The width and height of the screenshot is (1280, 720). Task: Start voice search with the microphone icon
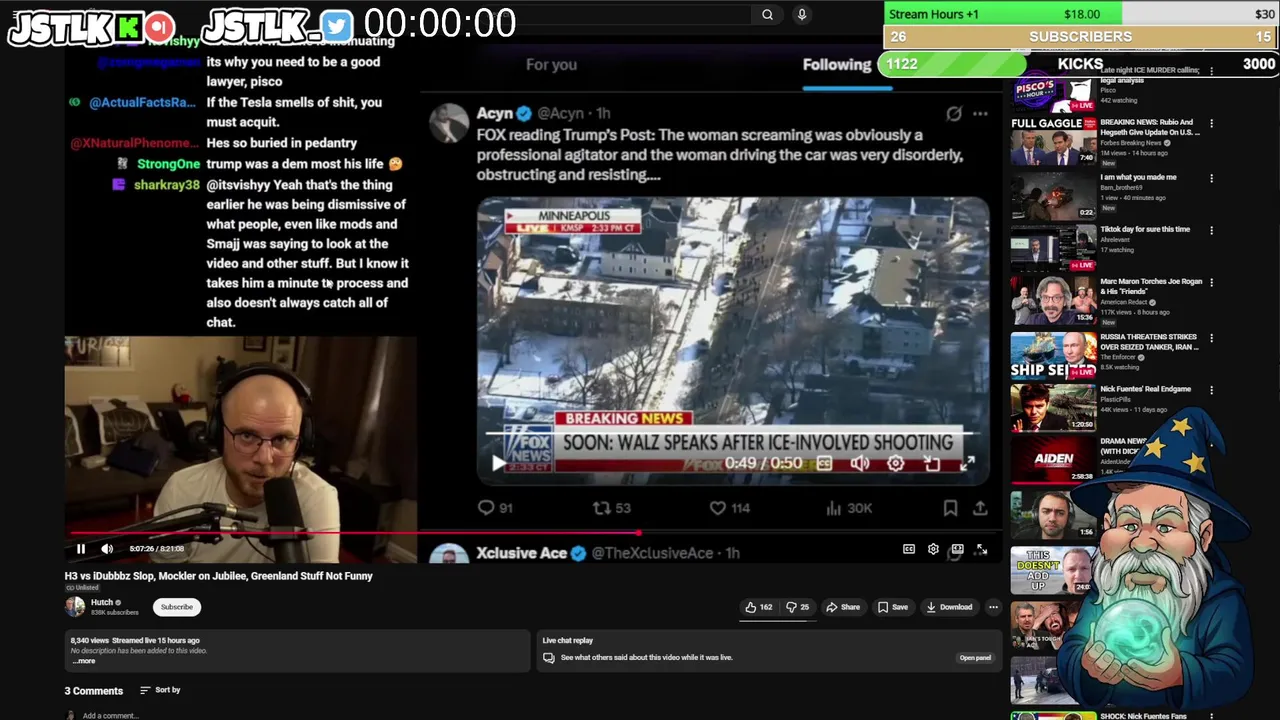(801, 15)
